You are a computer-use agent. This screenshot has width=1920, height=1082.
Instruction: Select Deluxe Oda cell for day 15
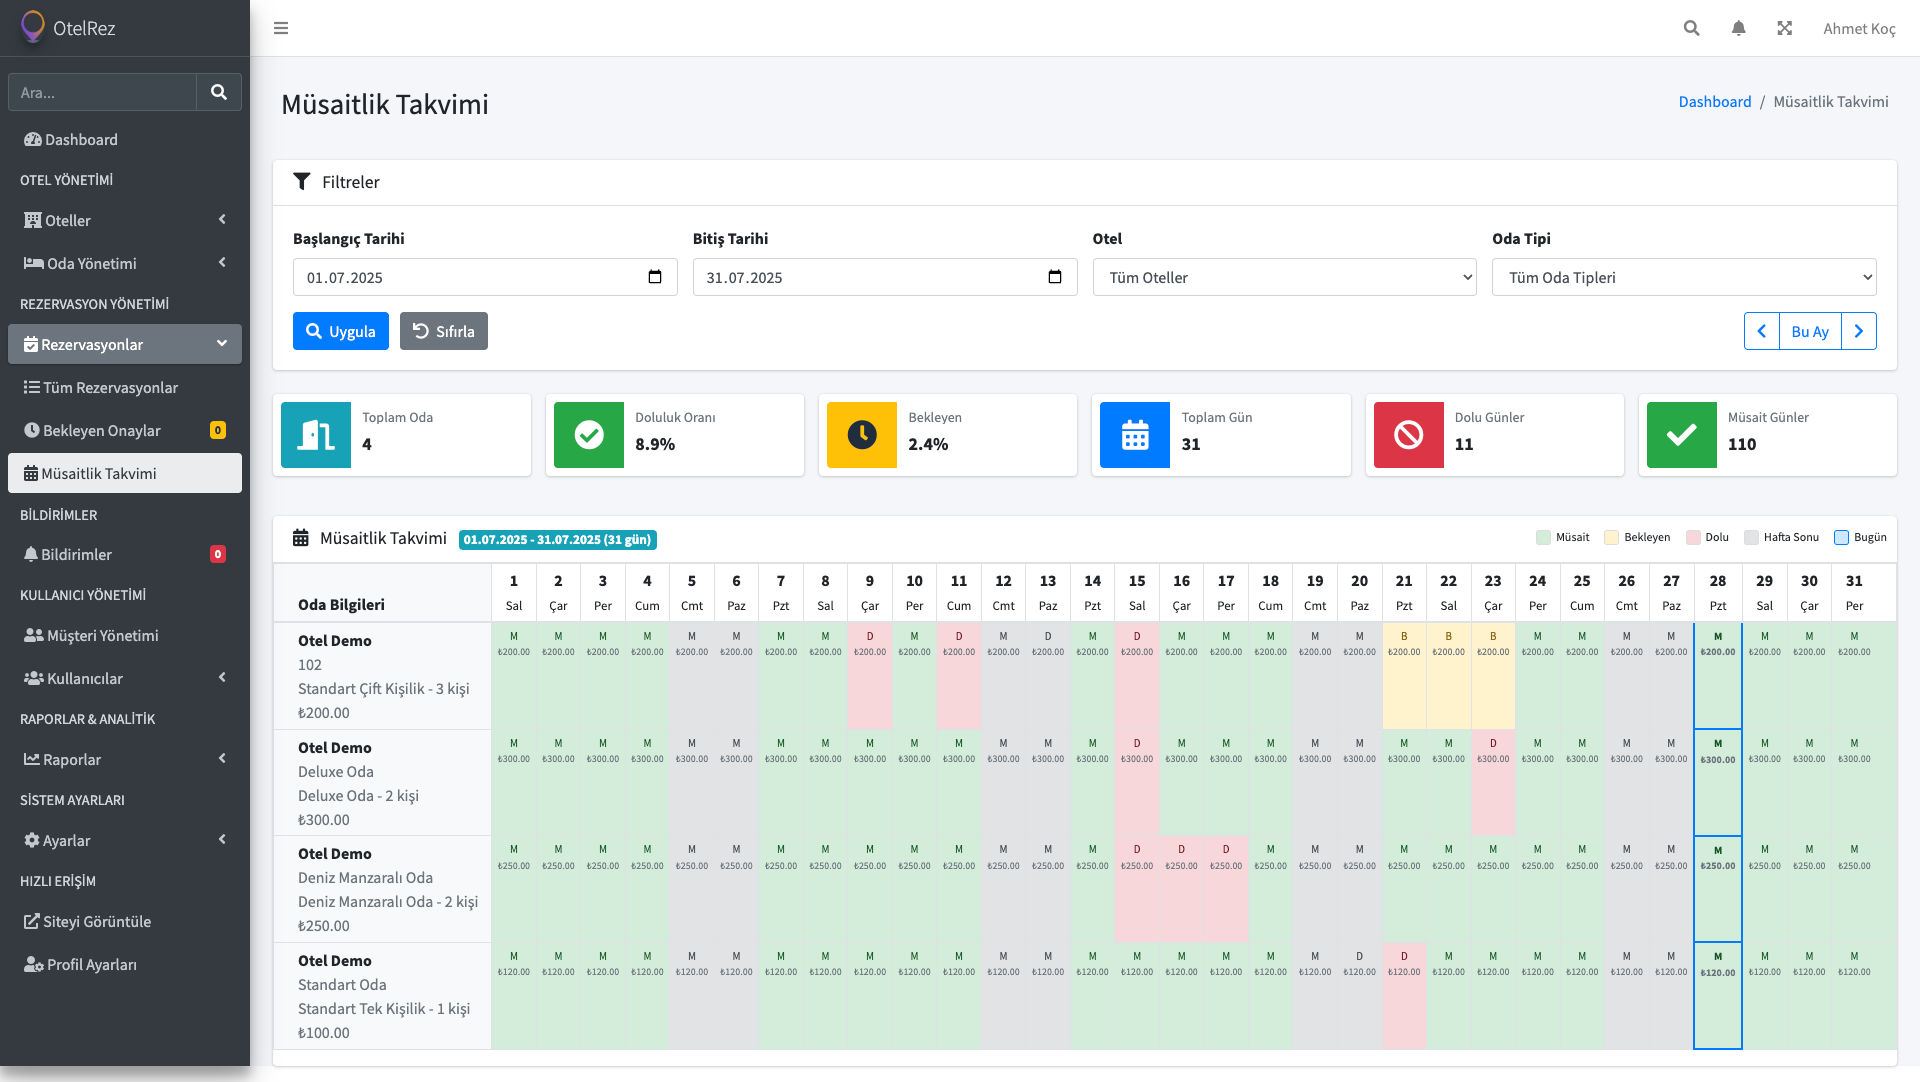pyautogui.click(x=1137, y=783)
